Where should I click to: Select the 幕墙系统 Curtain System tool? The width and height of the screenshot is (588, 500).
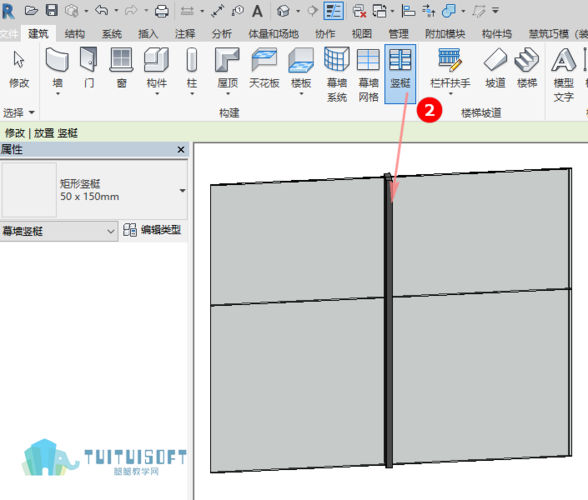point(337,74)
